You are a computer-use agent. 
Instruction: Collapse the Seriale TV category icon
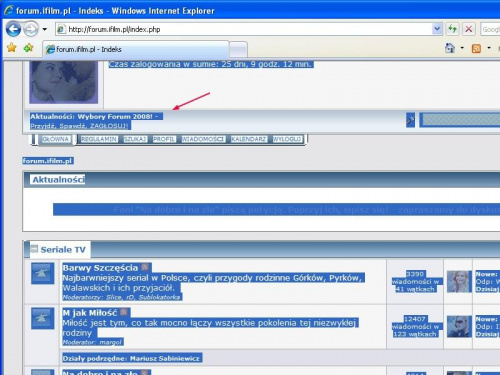[34, 249]
